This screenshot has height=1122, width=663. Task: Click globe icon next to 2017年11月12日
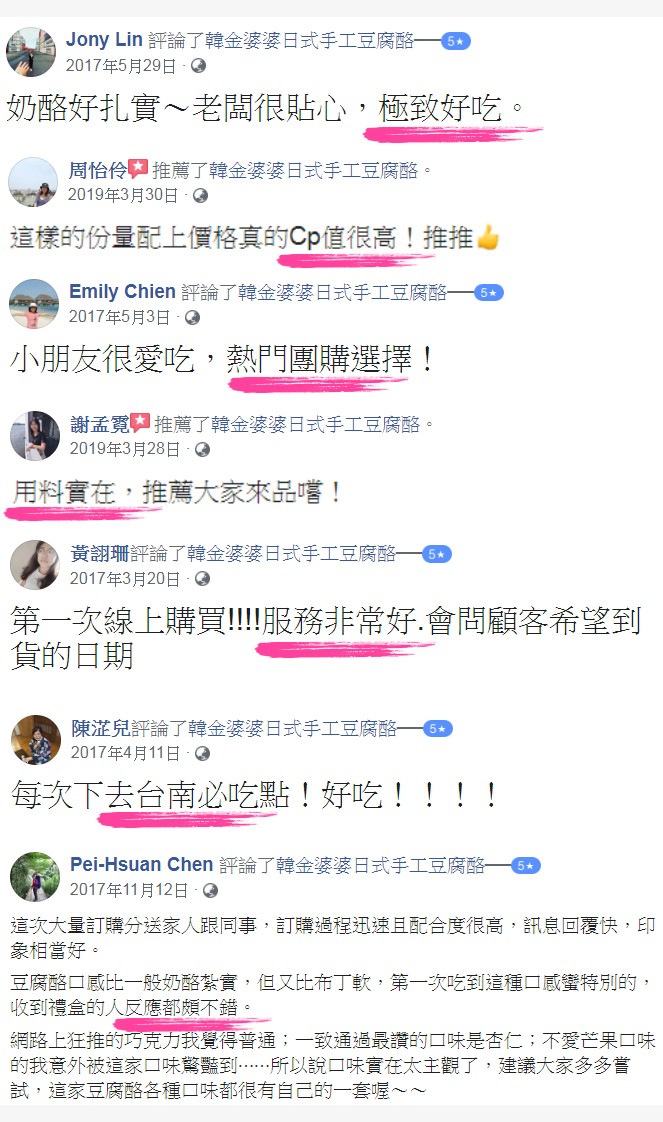(210, 890)
